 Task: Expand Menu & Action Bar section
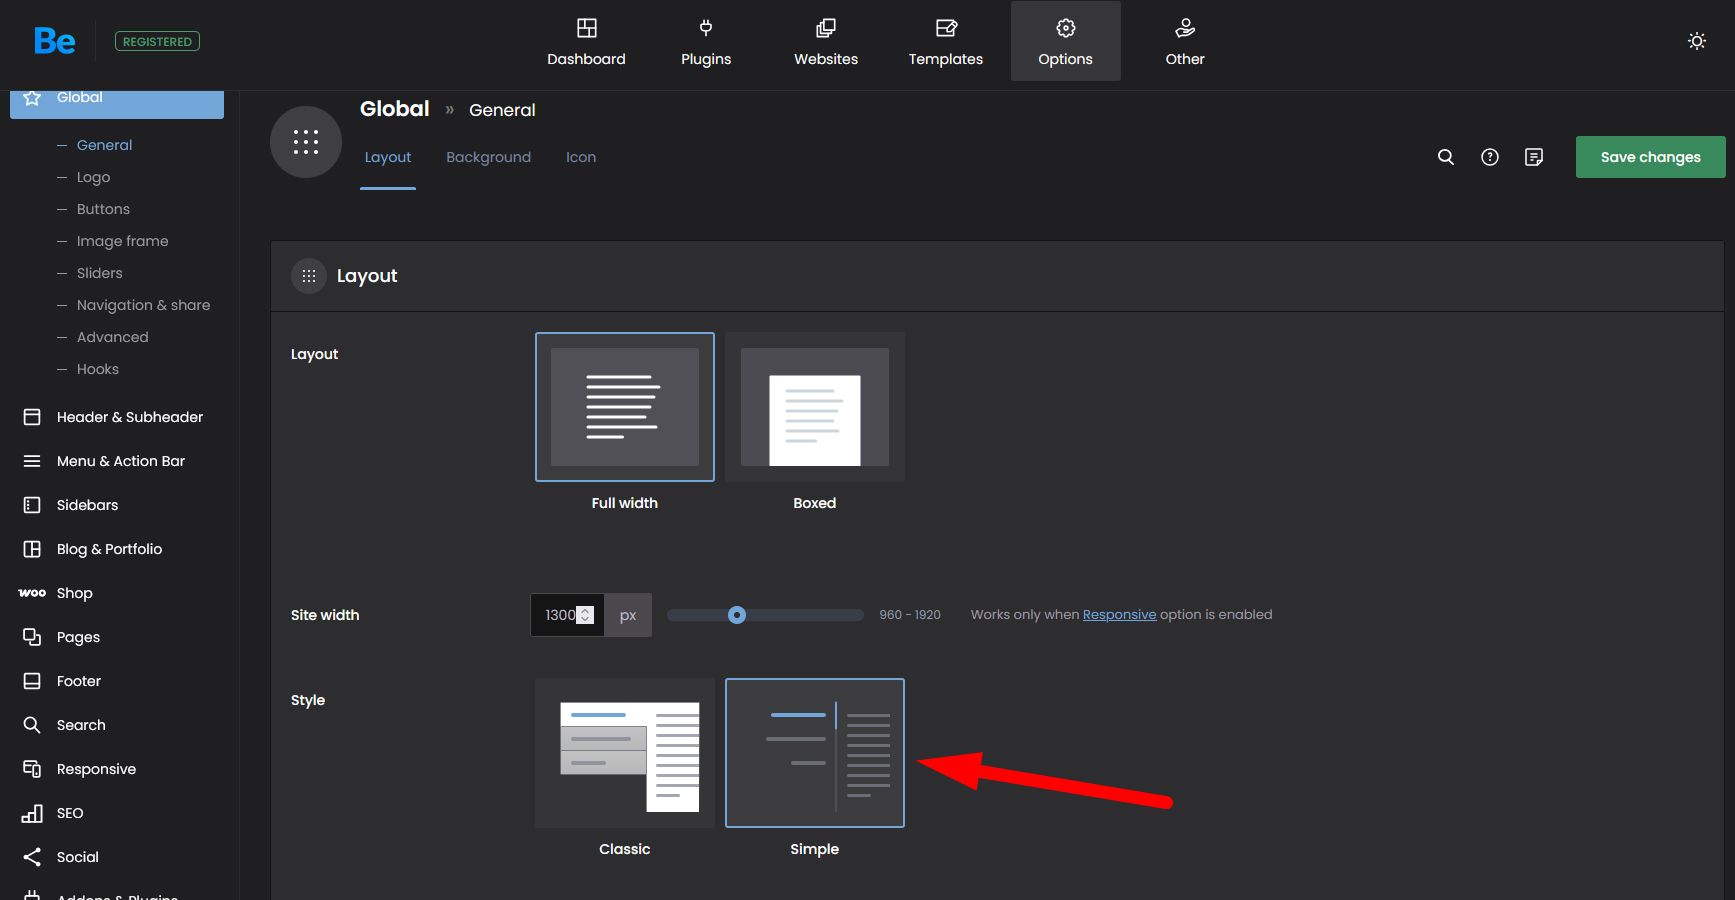120,461
